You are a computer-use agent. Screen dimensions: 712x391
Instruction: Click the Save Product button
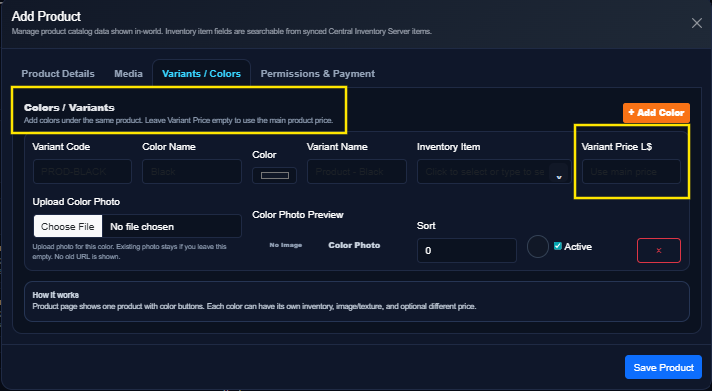663,367
